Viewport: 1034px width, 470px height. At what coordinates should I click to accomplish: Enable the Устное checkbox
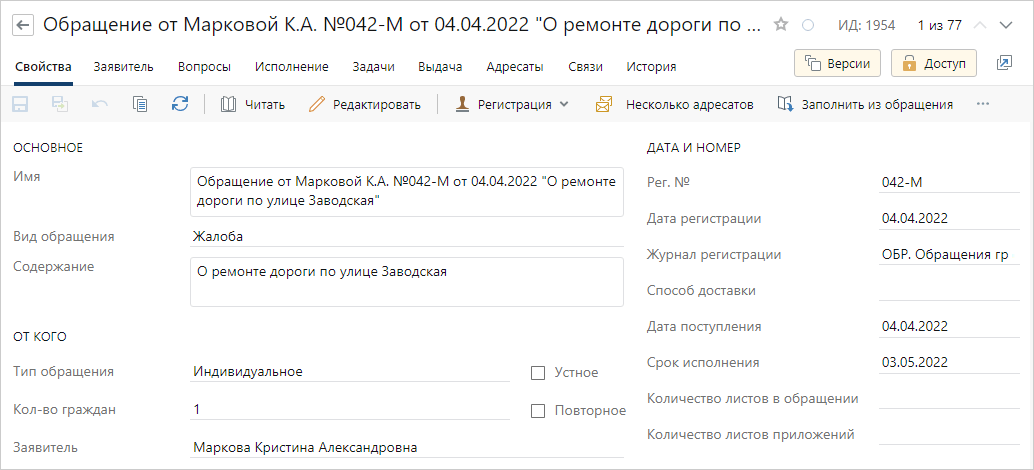click(538, 373)
